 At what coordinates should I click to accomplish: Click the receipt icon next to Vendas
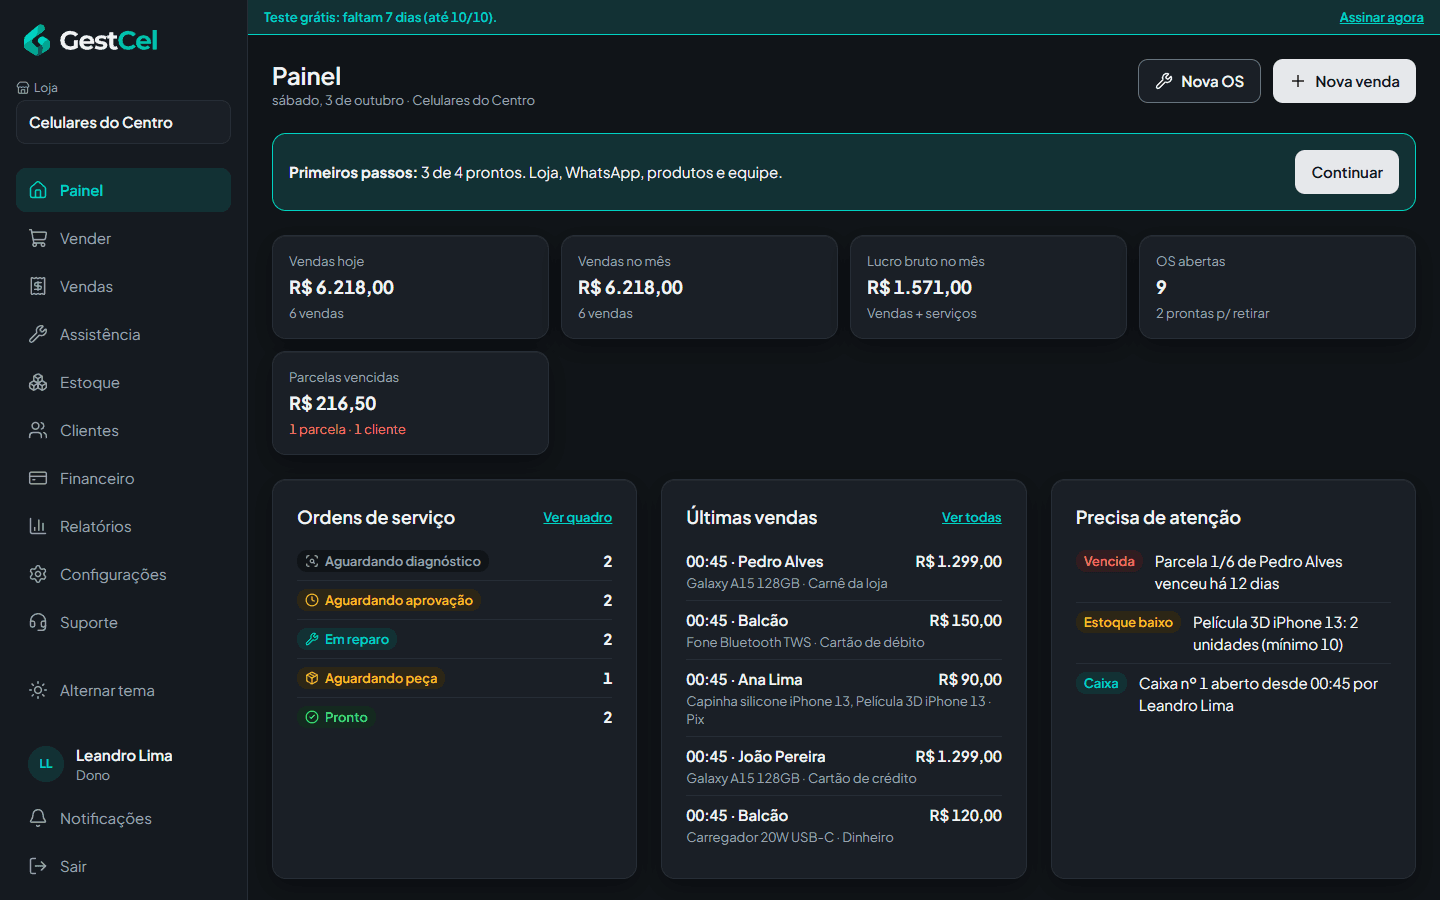pos(38,286)
